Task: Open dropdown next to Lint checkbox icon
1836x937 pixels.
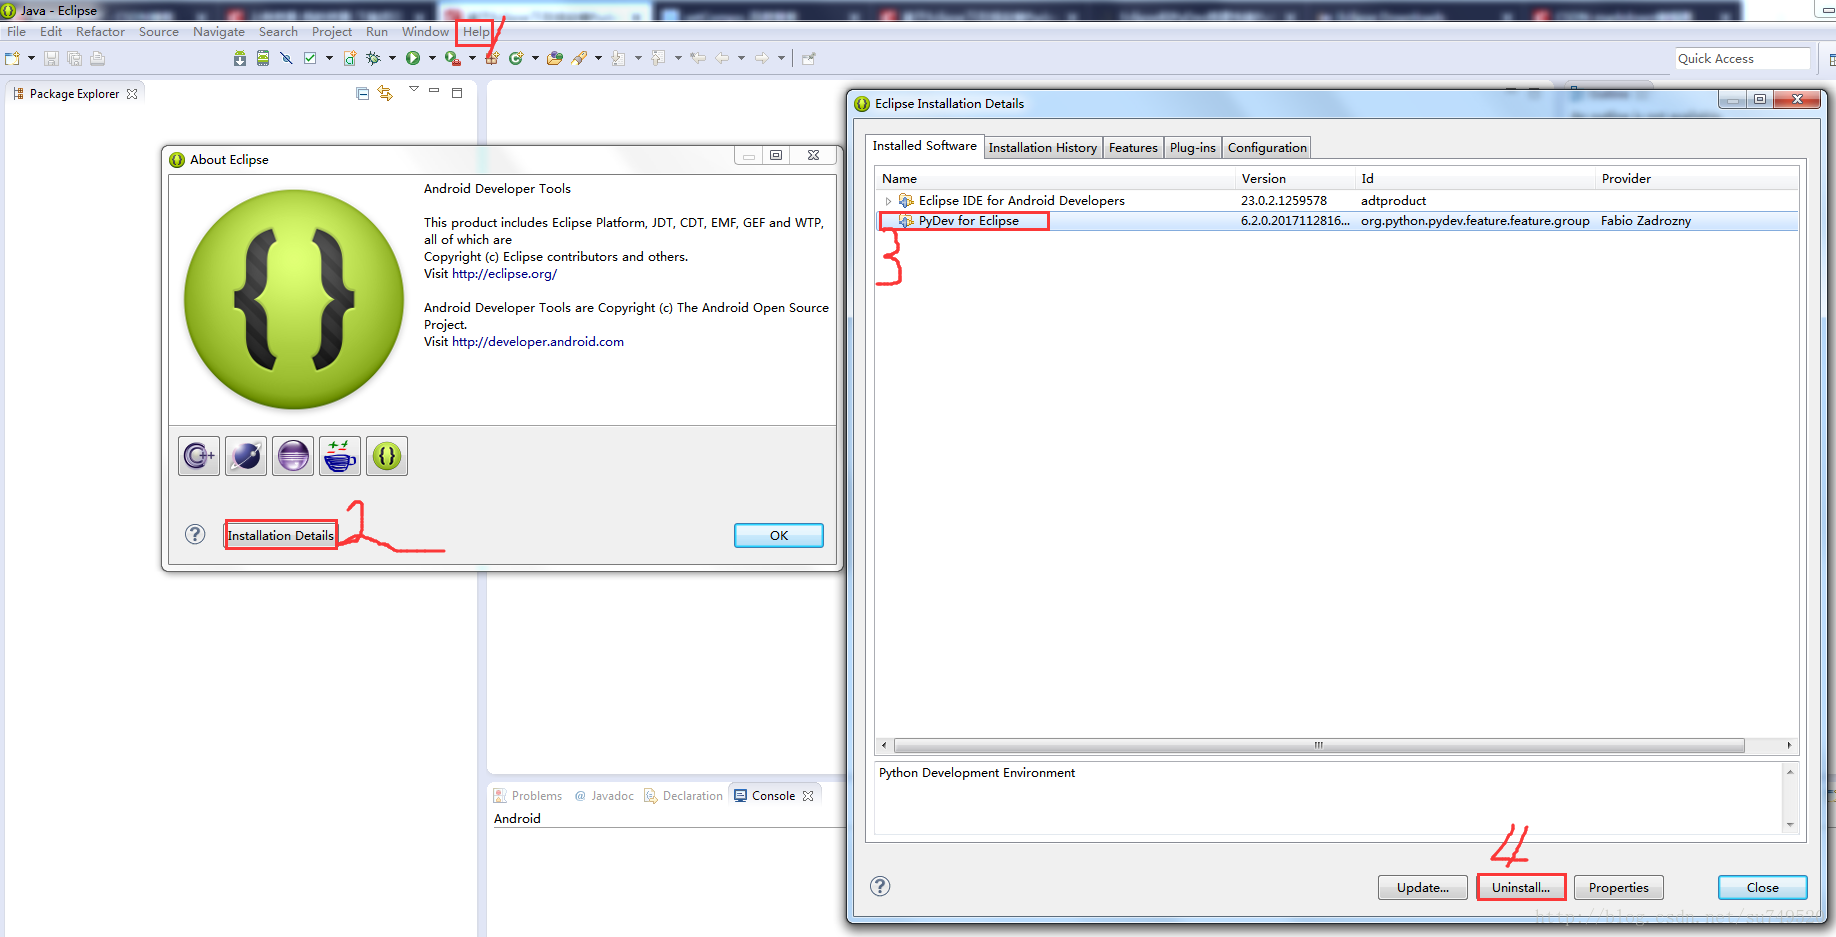Action: pos(329,58)
